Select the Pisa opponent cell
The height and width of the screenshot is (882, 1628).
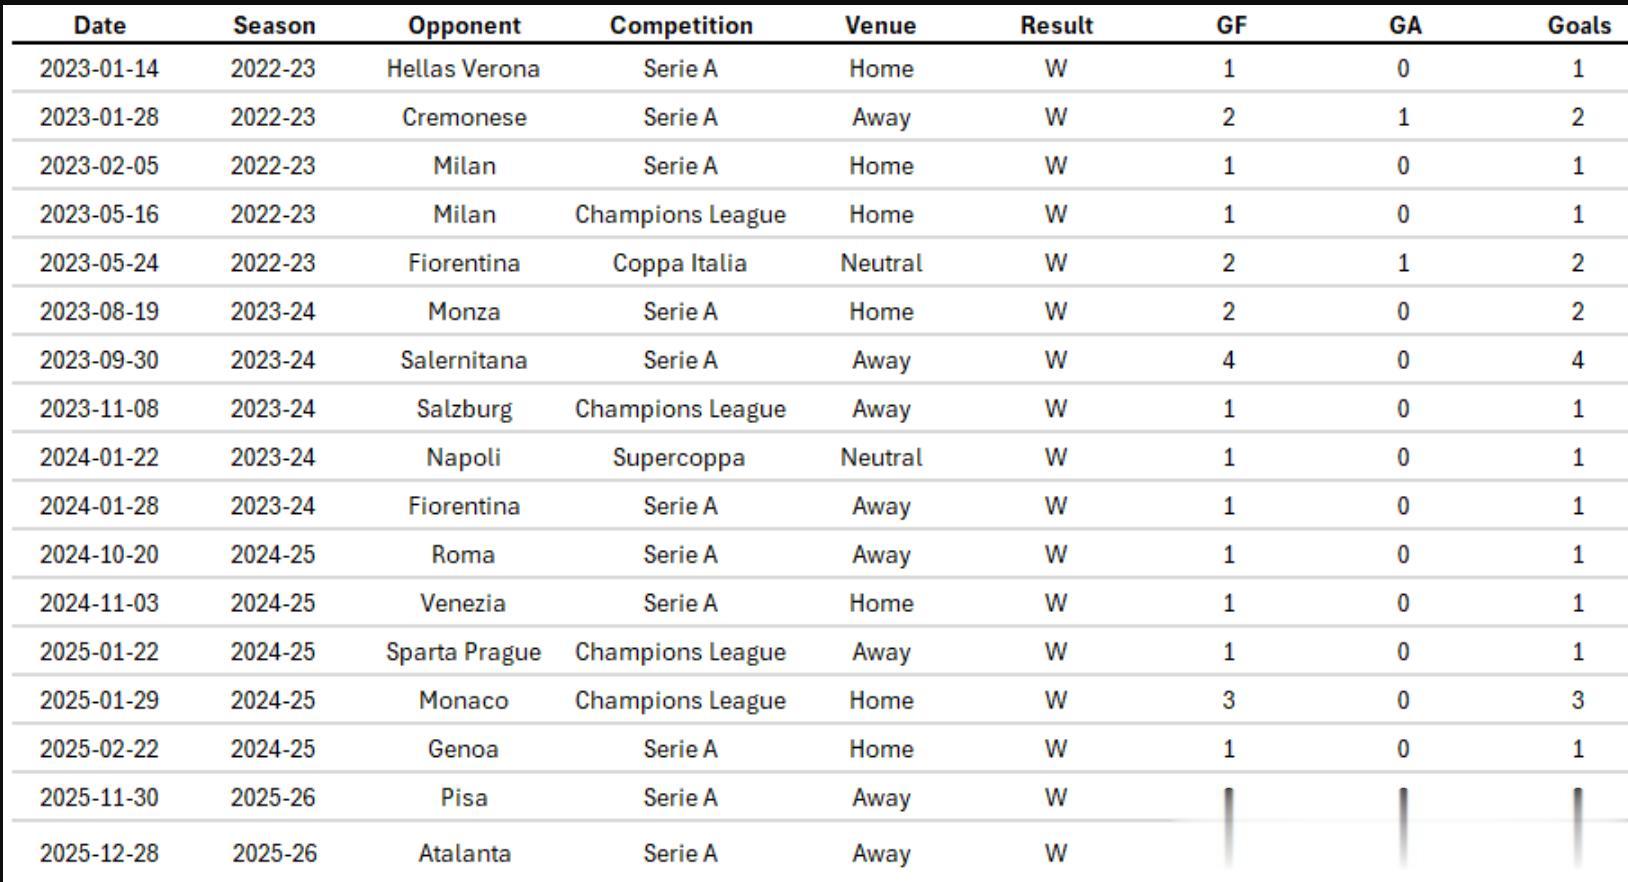tap(464, 798)
